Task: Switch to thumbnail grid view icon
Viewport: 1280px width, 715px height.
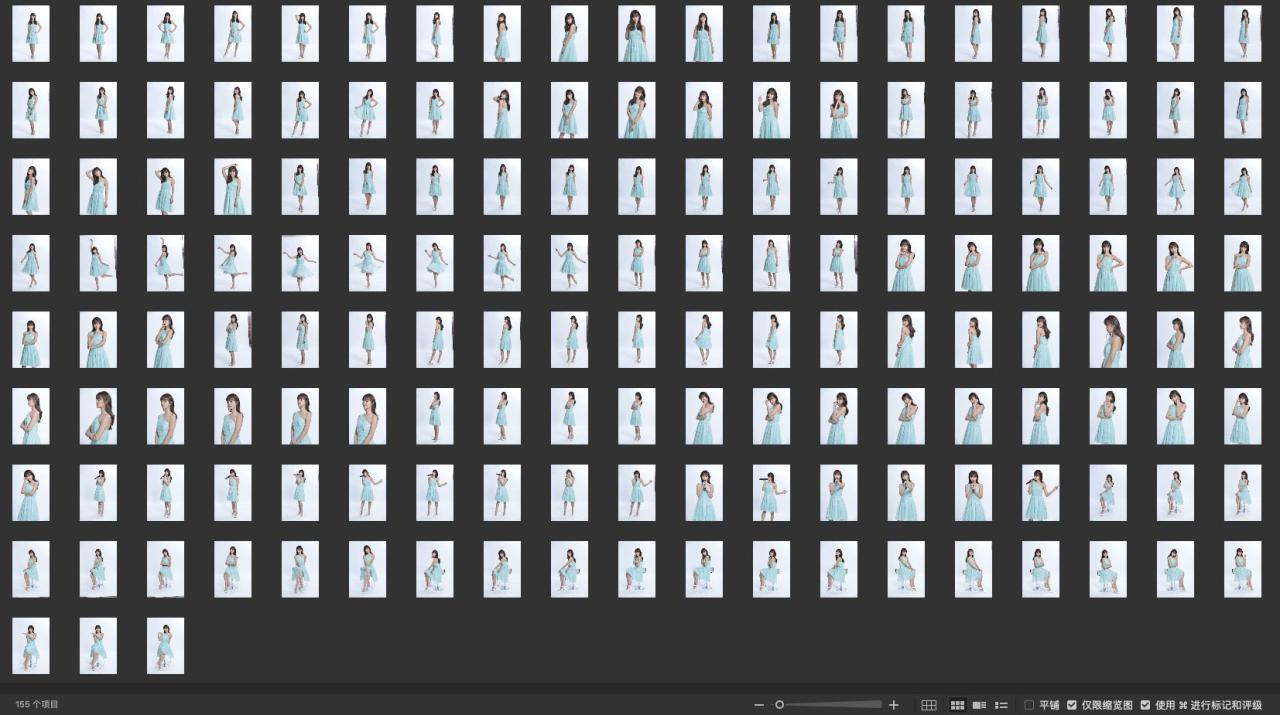Action: 957,705
